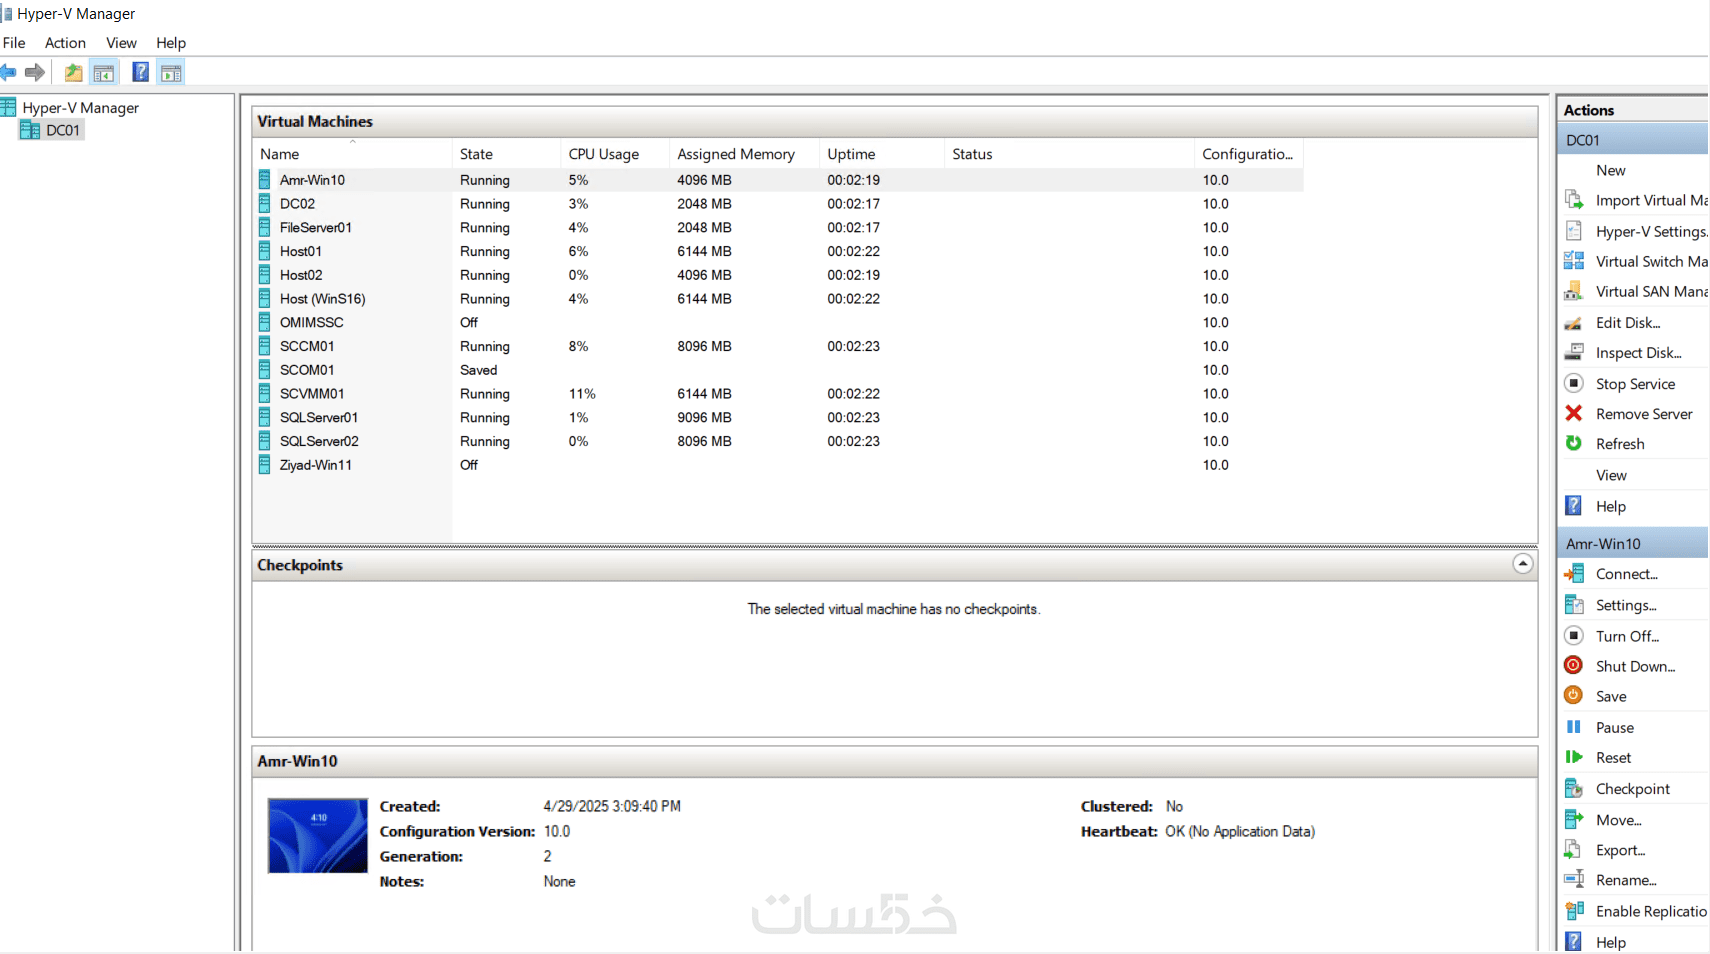Collapse the DC01 section header in Actions pane
Screen dimensions: 1710x954
click(1633, 140)
